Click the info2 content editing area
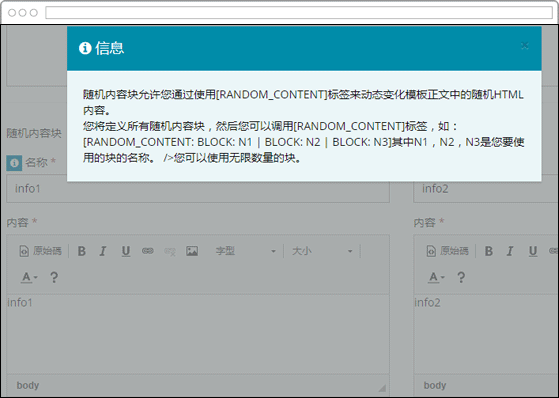The height and width of the screenshot is (398, 559). (486, 334)
